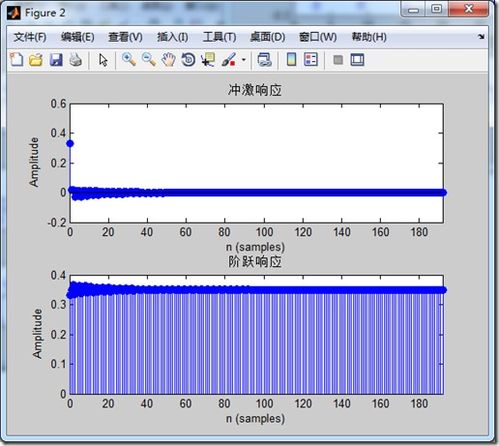Screen dimensions: 499x446
Task: Open file with the folder icon
Action: [x=36, y=60]
